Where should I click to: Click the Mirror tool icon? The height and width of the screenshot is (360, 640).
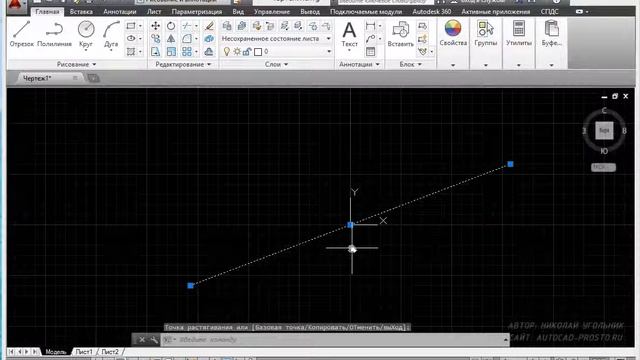(x=171, y=39)
